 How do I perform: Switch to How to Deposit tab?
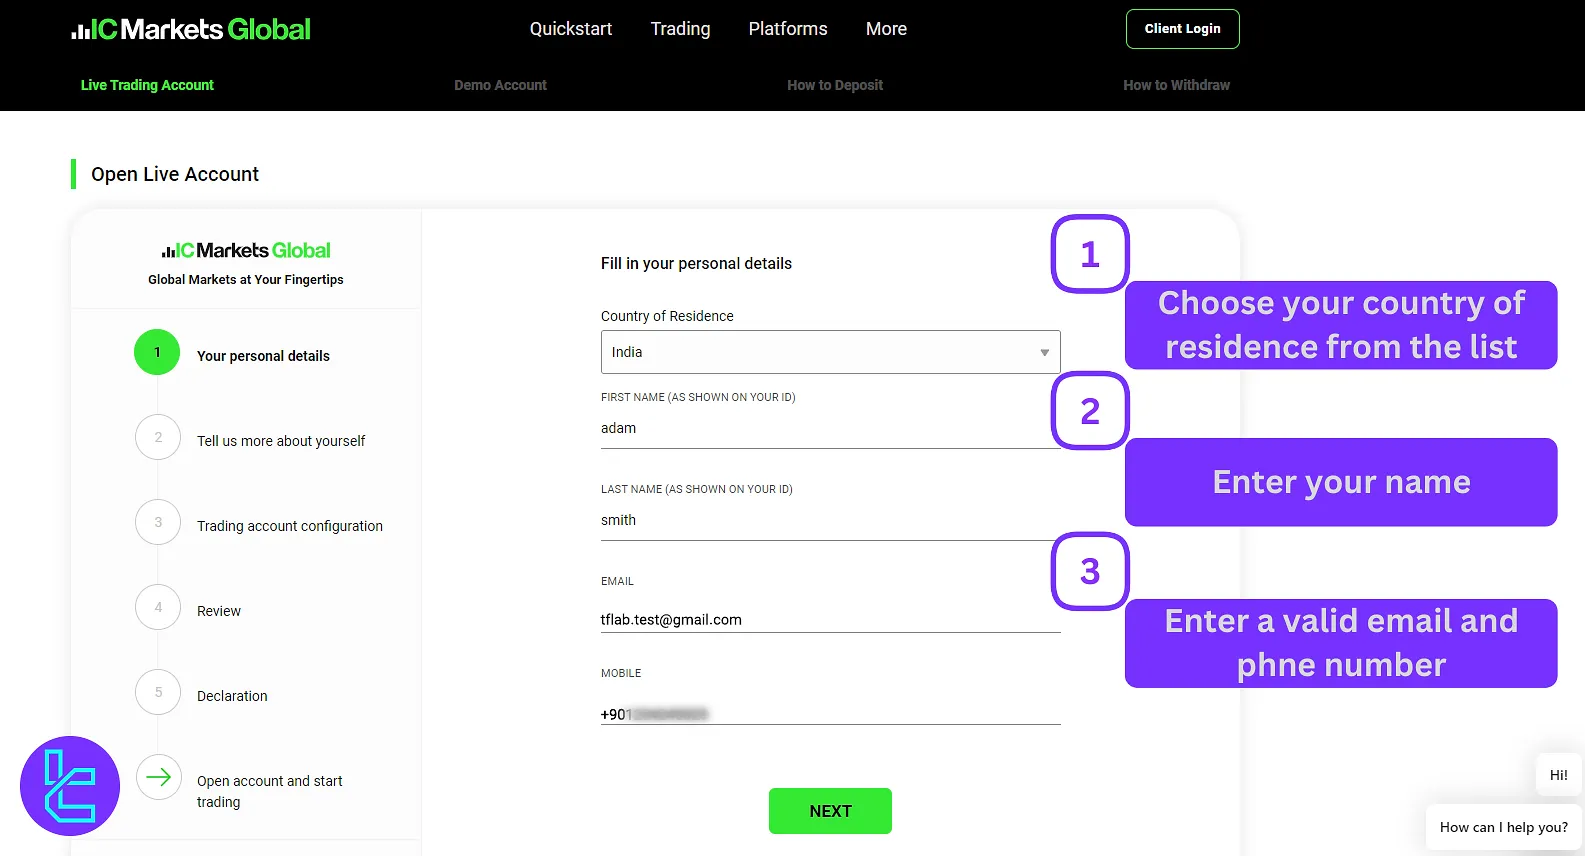835,85
